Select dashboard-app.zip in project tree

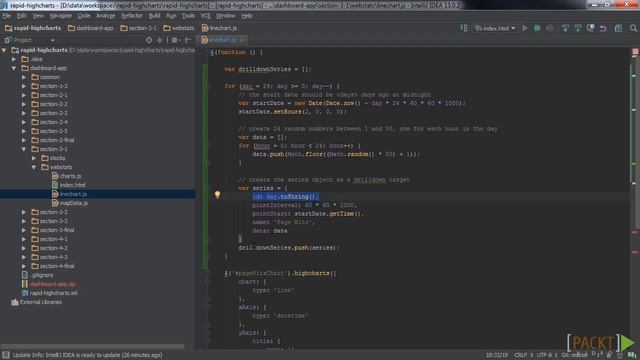pos(49,284)
